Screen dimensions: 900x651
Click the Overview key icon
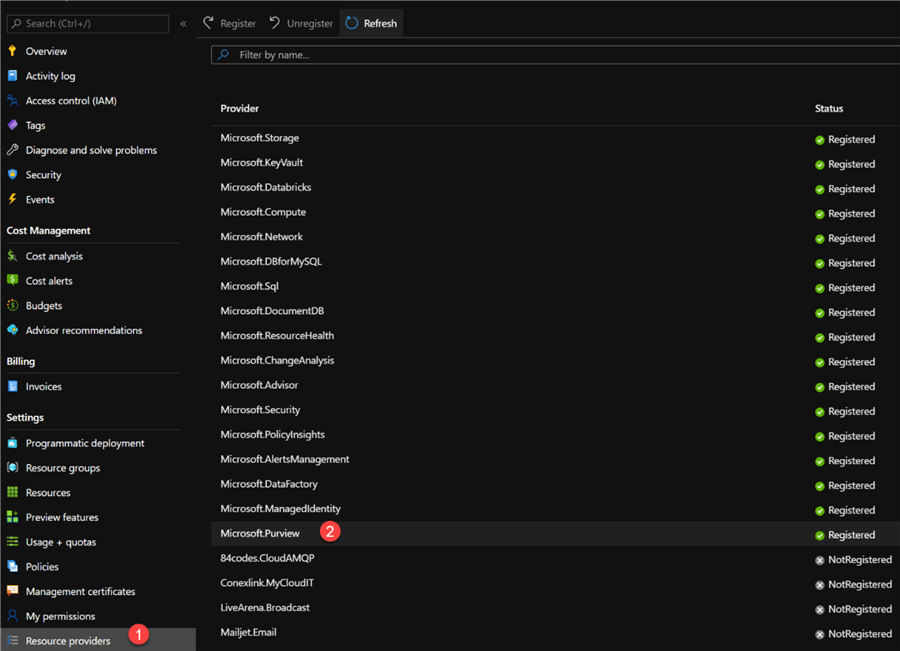click(13, 51)
